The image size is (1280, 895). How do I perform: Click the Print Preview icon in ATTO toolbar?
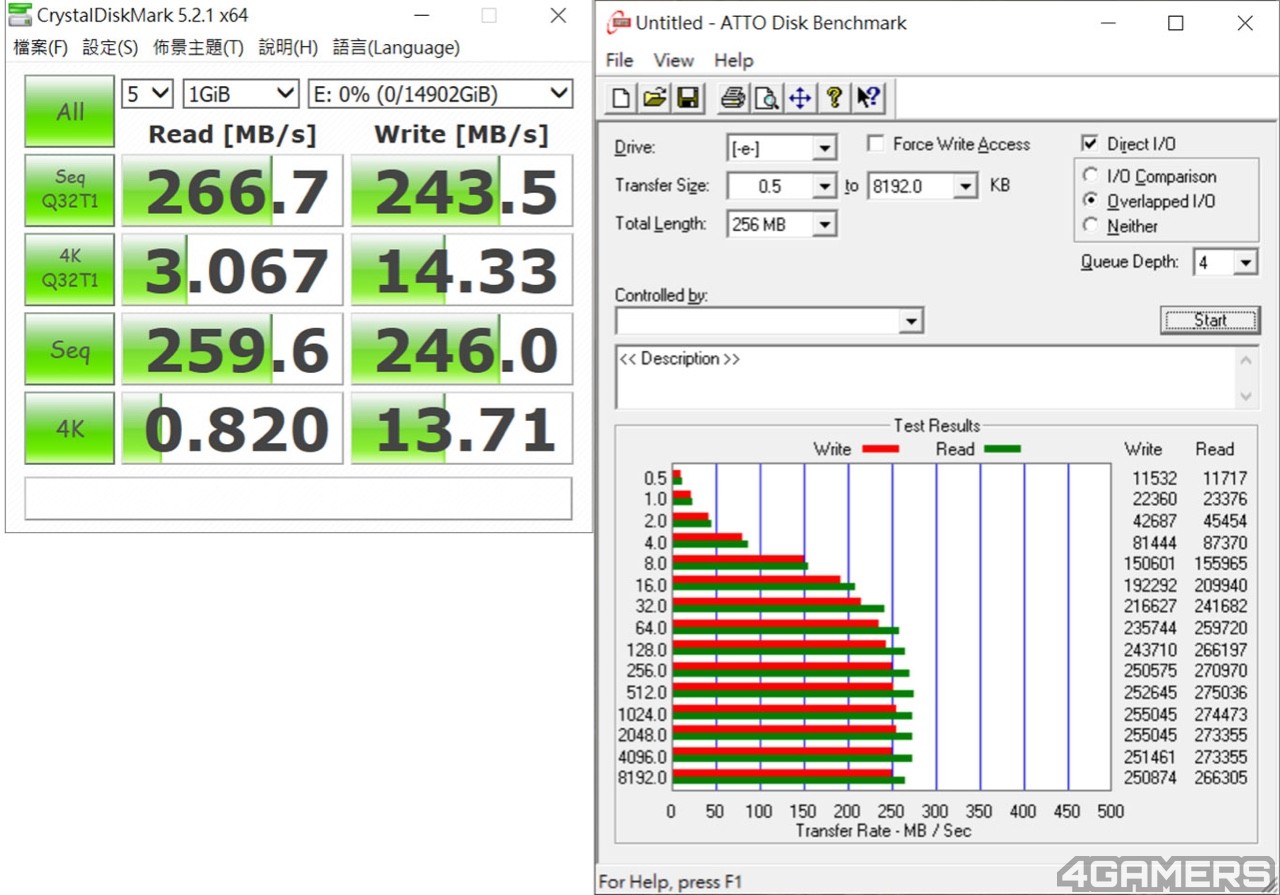click(x=766, y=97)
